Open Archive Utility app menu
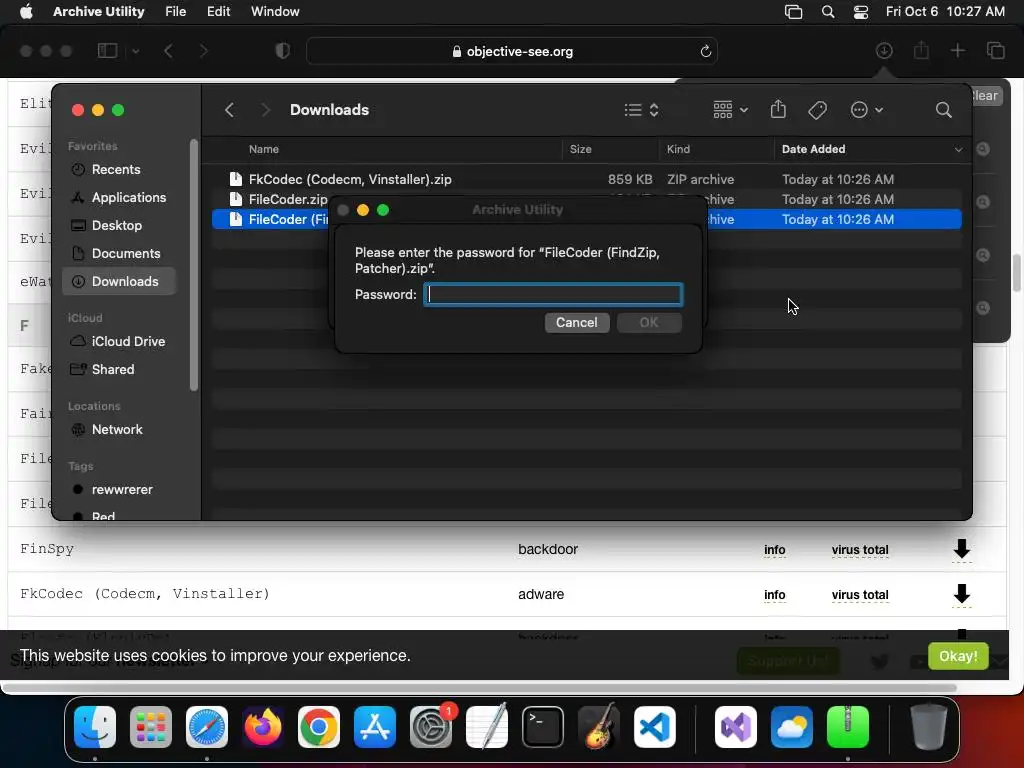Viewport: 1024px width, 768px height. click(x=99, y=12)
